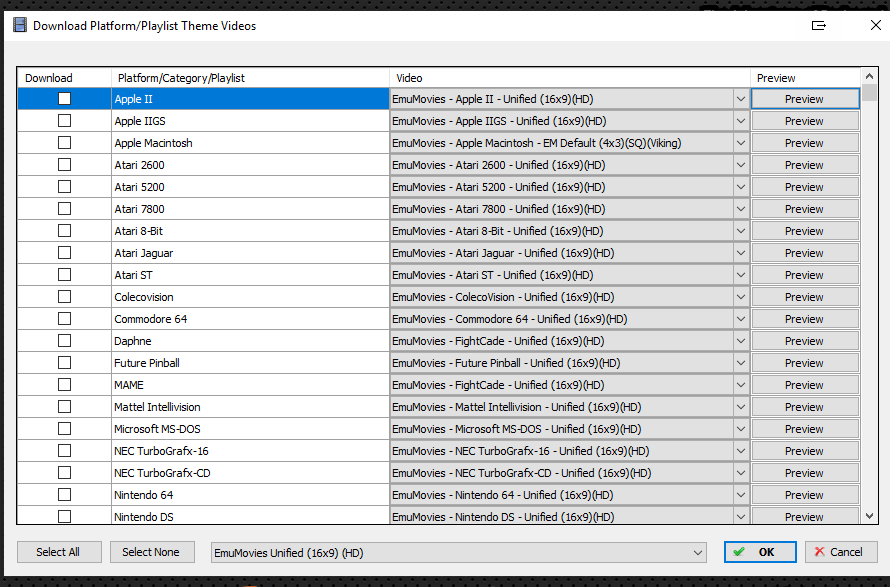890x587 pixels.
Task: Select the Nintendo DS platform cell
Action: tap(250, 517)
